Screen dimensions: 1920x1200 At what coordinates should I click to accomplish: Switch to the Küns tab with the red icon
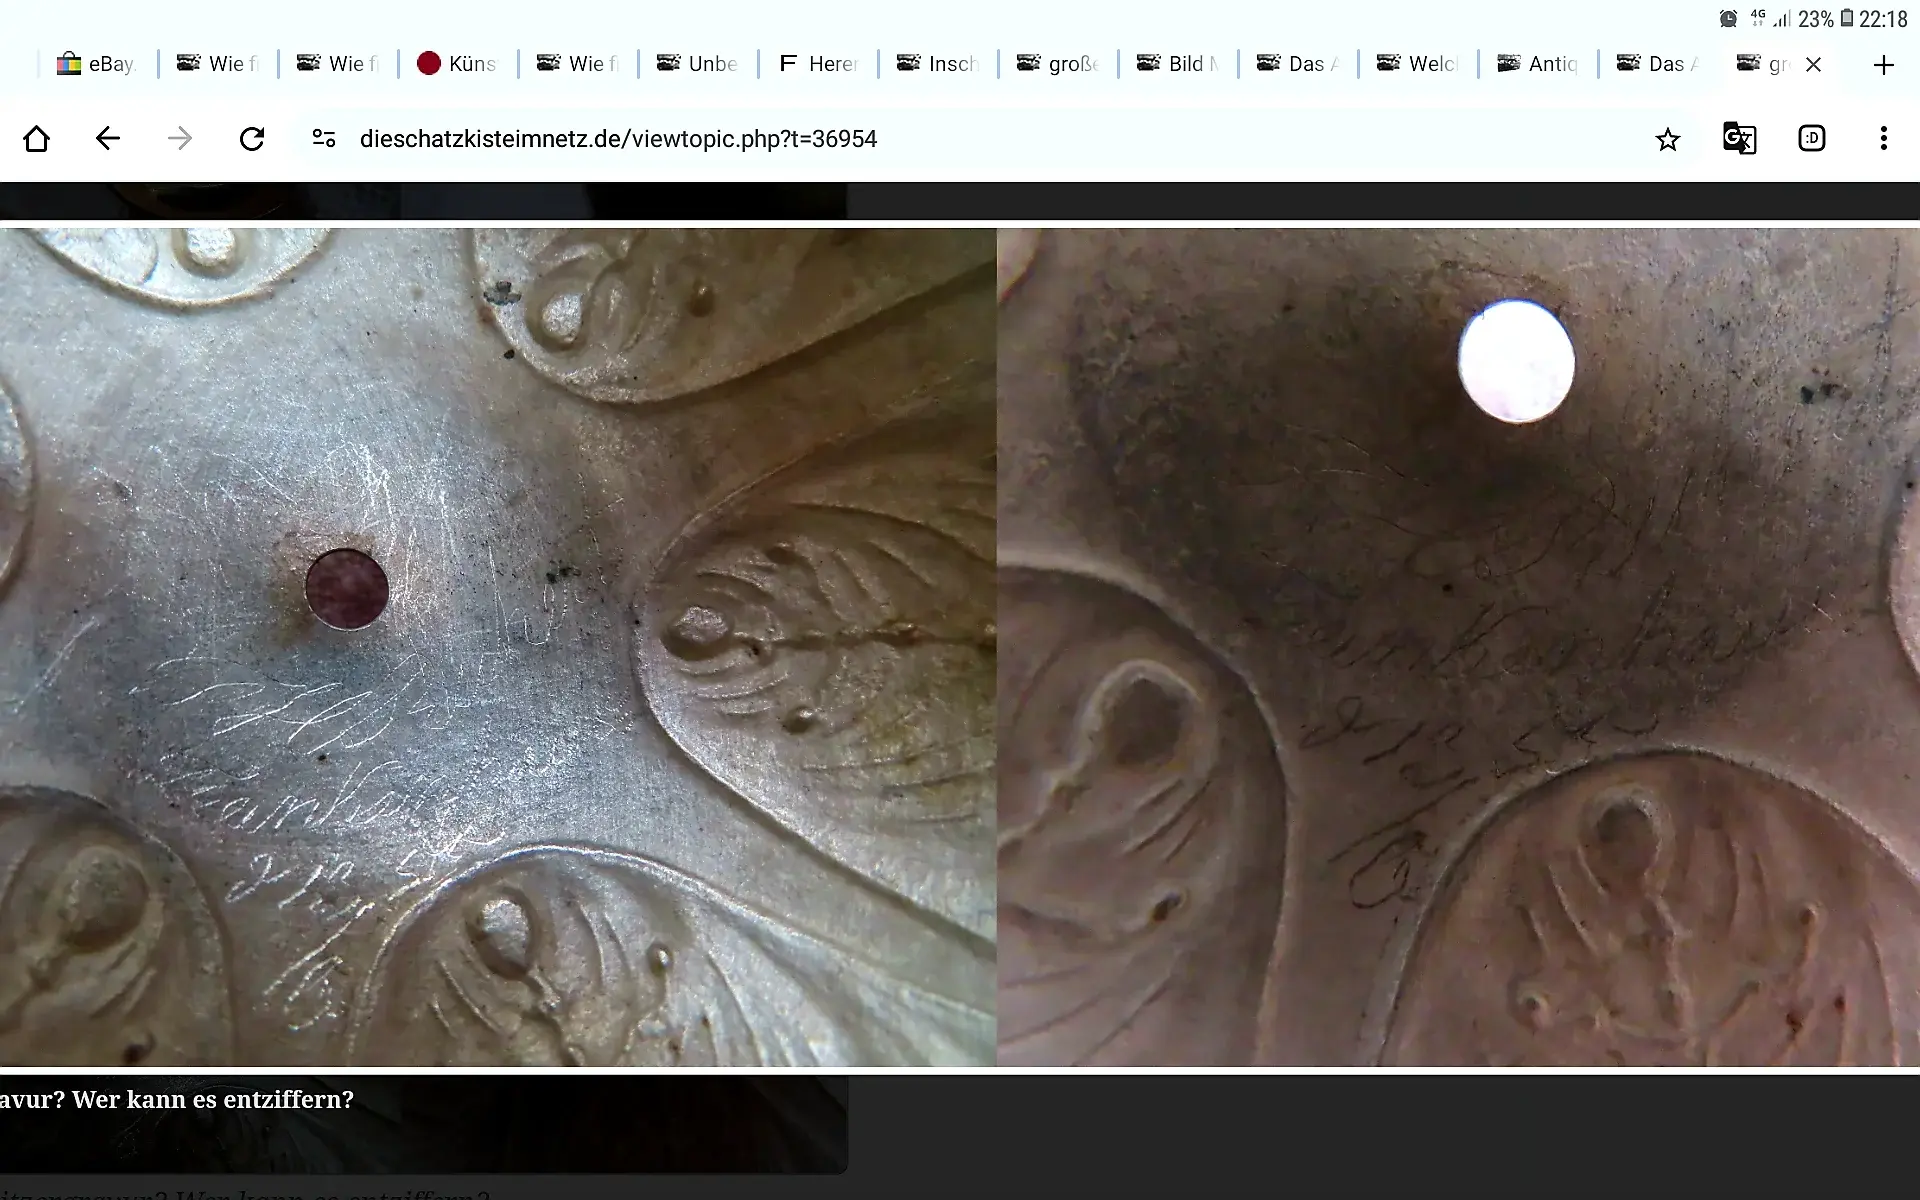(457, 64)
